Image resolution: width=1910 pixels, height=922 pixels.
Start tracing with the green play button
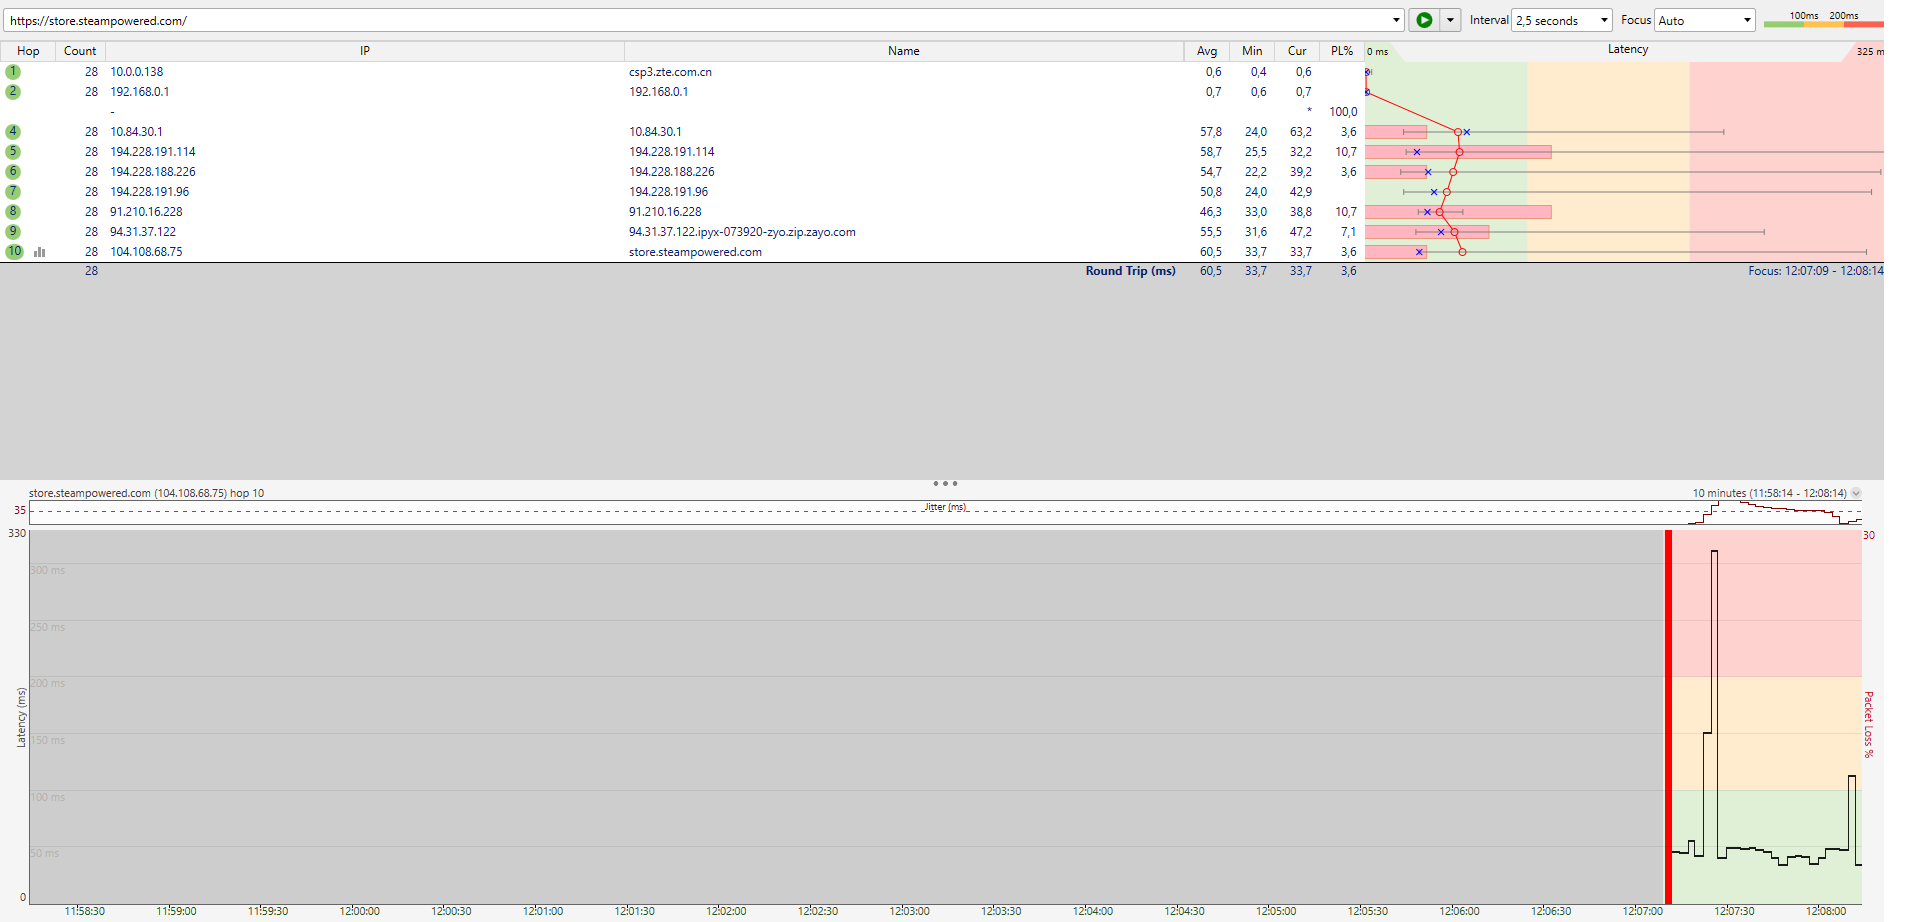point(1424,20)
